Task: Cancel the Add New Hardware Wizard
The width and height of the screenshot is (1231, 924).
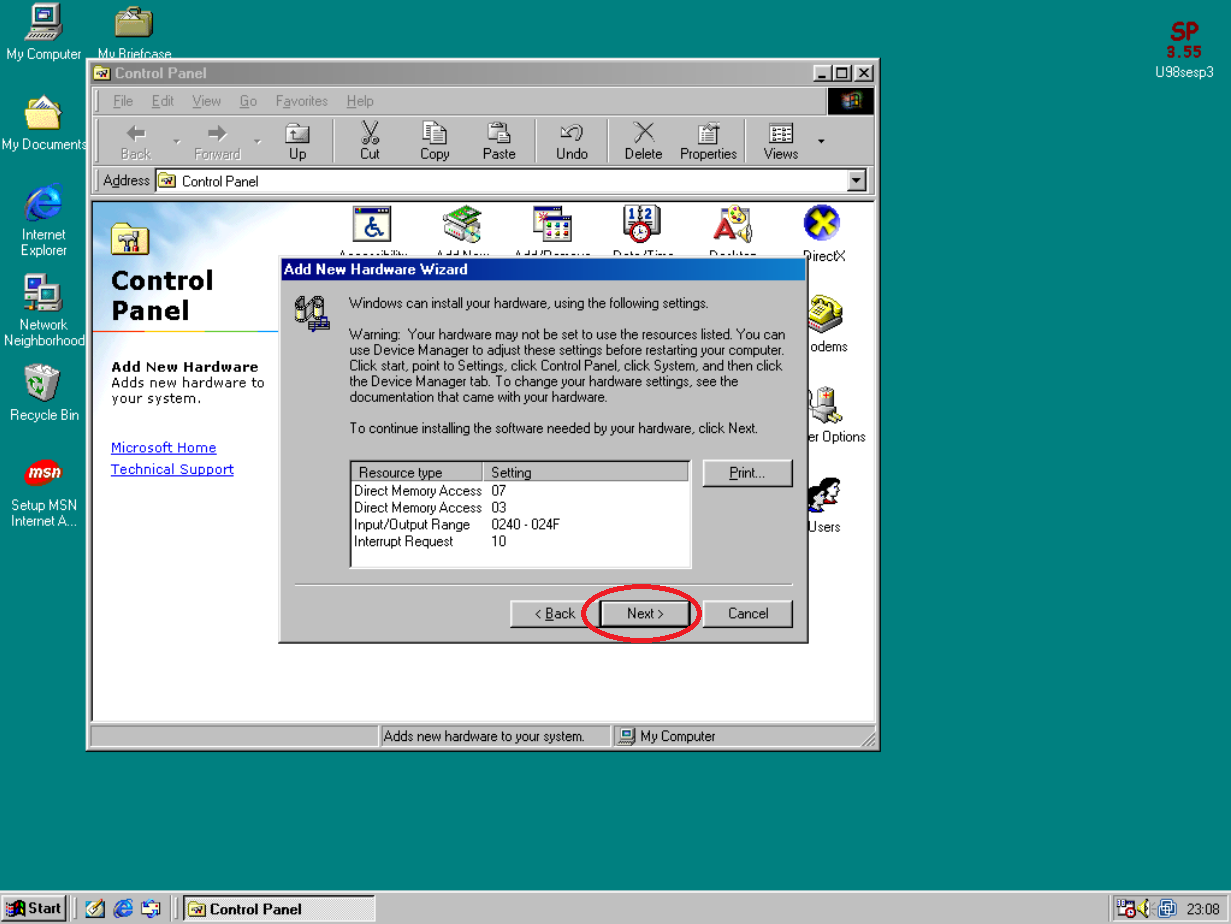Action: (747, 614)
